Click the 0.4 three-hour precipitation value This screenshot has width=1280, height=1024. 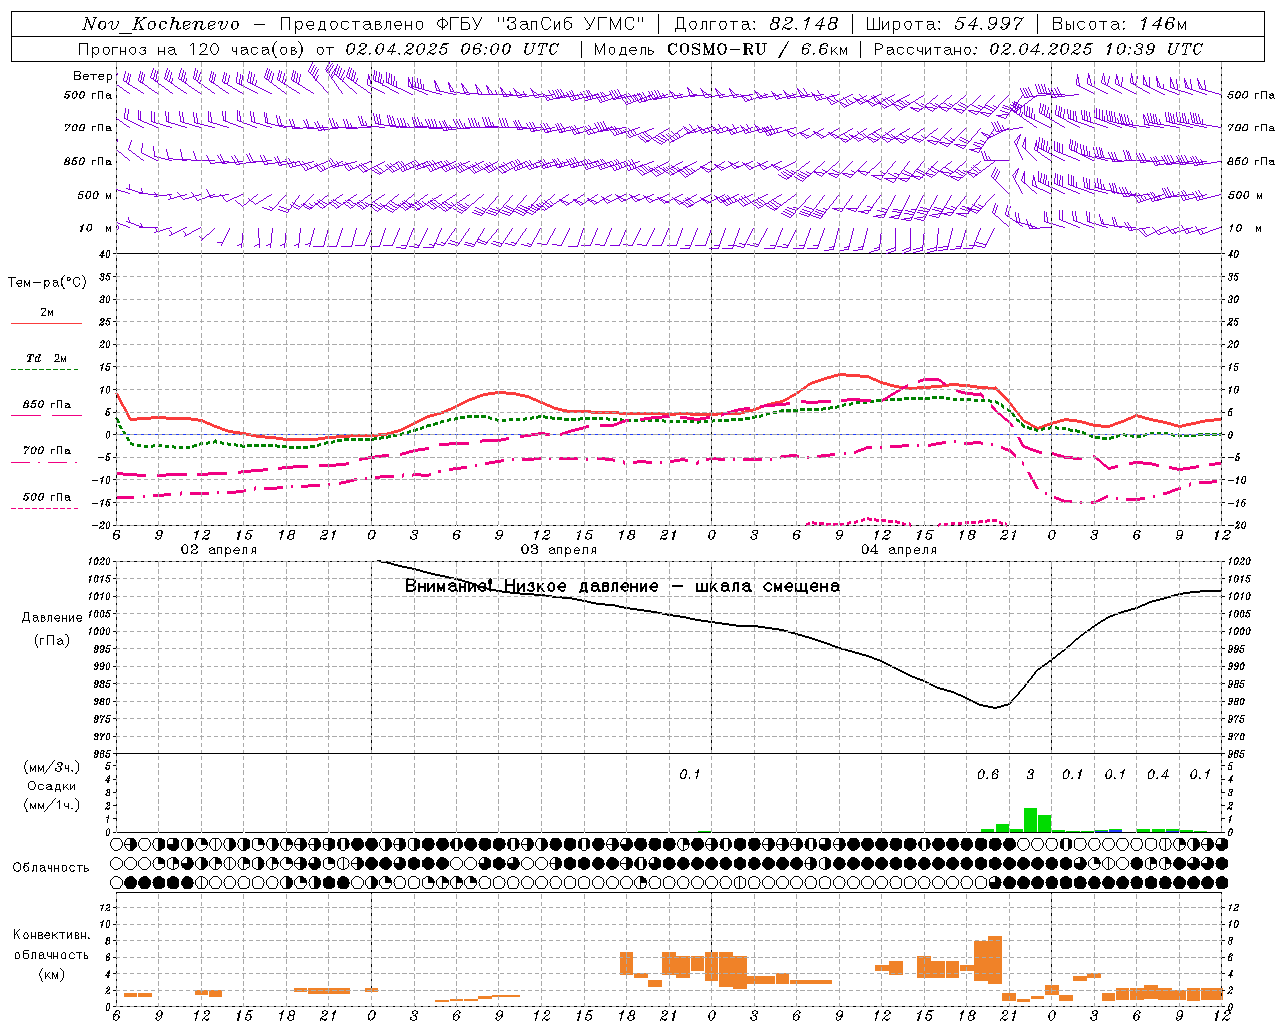click(1158, 774)
